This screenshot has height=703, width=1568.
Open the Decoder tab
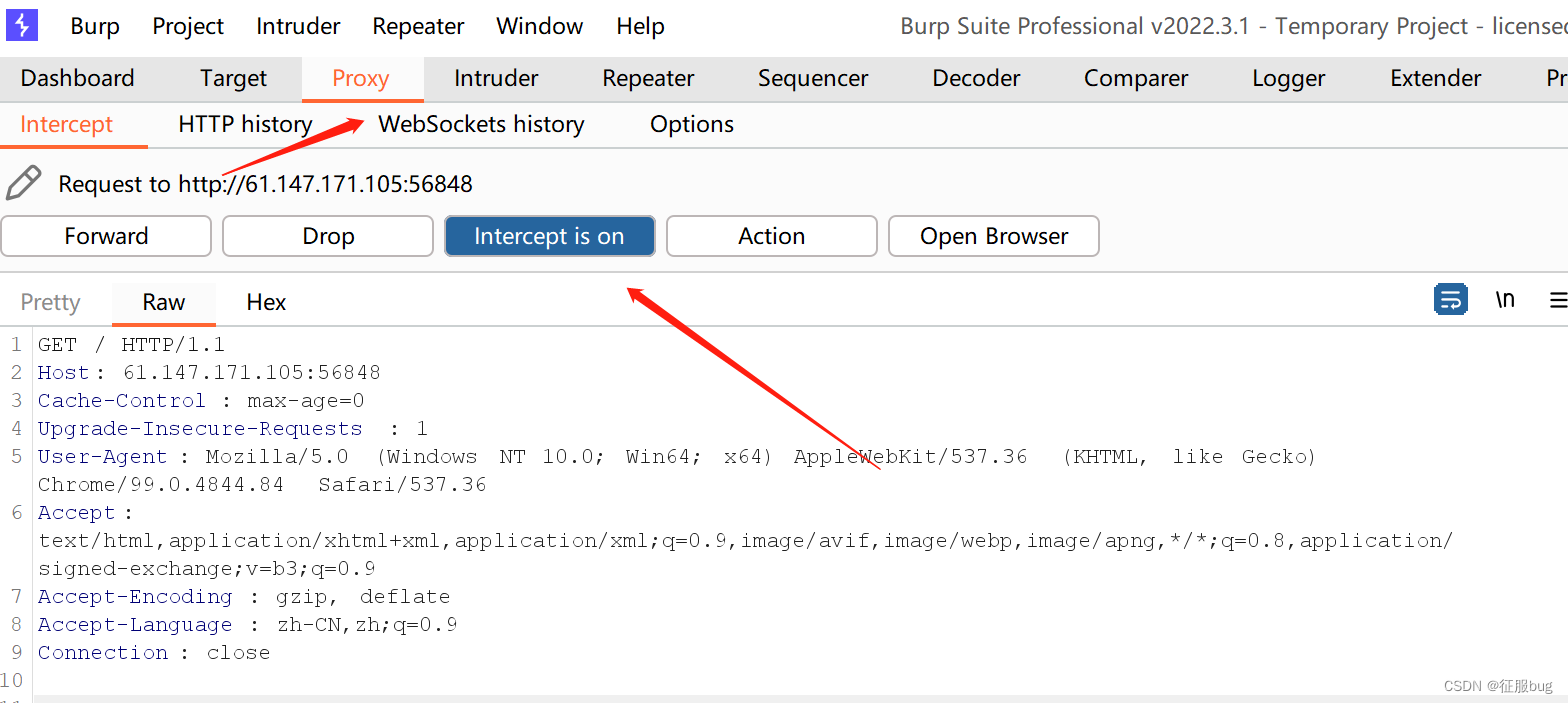tap(976, 78)
